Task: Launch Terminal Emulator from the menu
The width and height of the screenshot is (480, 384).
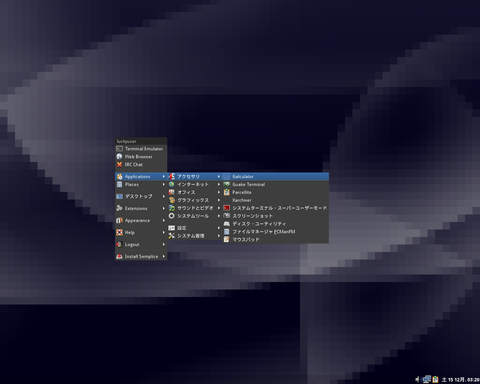Action: point(141,149)
